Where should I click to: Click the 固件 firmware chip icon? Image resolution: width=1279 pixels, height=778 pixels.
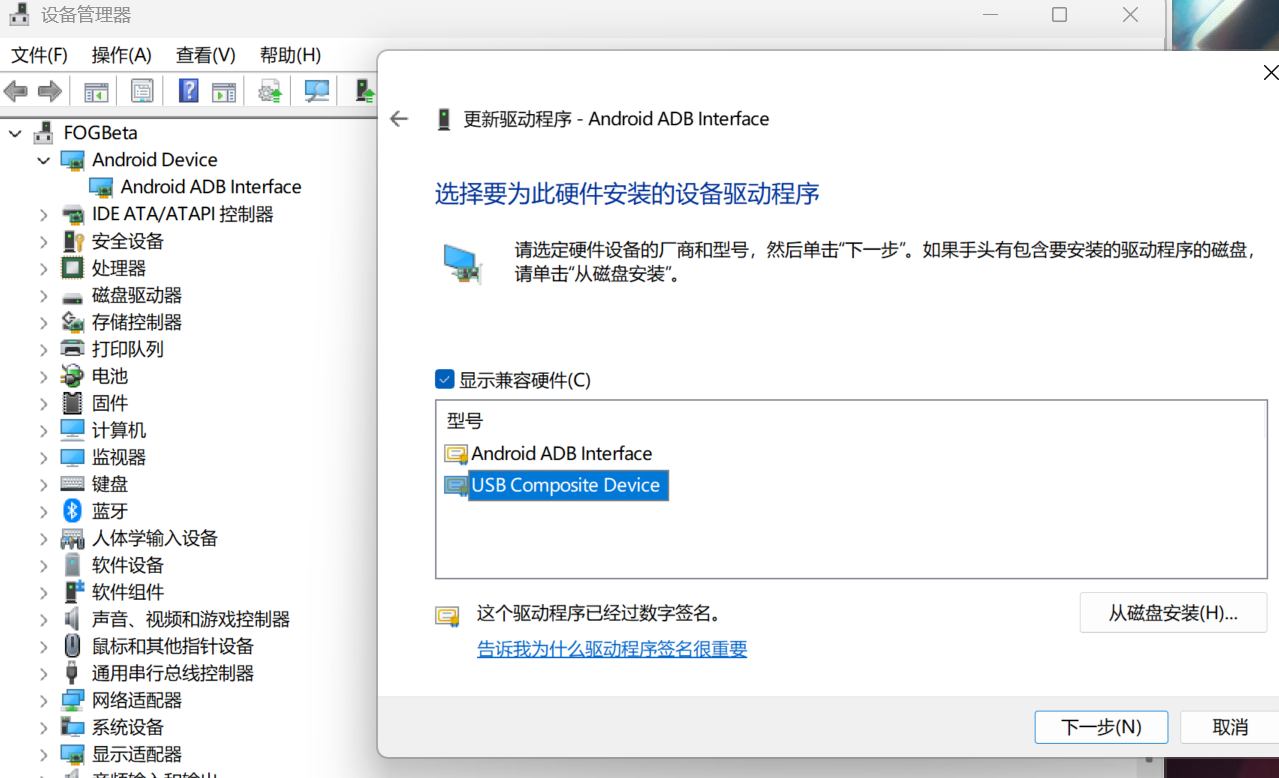(72, 403)
